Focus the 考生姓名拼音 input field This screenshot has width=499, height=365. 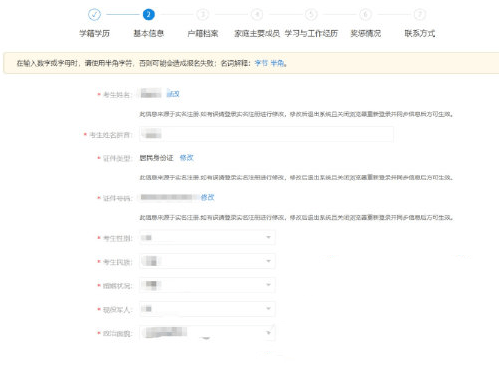pyautogui.click(x=266, y=134)
